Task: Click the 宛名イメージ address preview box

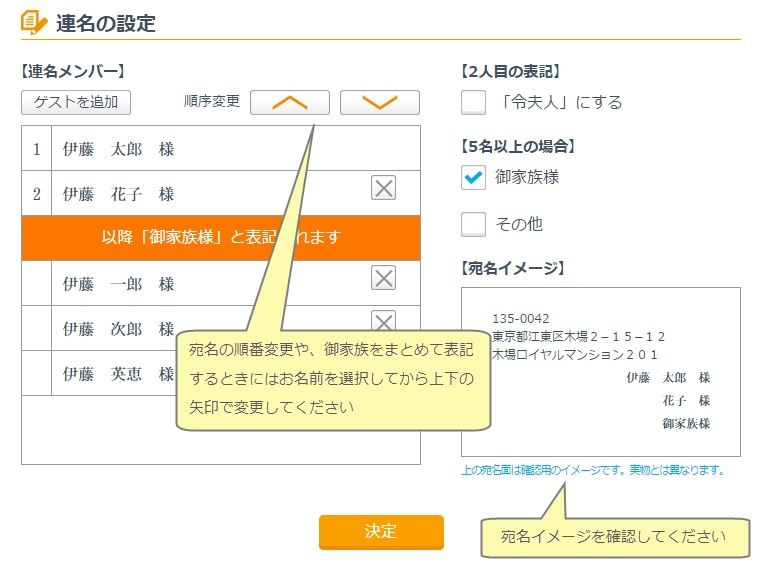Action: 600,372
